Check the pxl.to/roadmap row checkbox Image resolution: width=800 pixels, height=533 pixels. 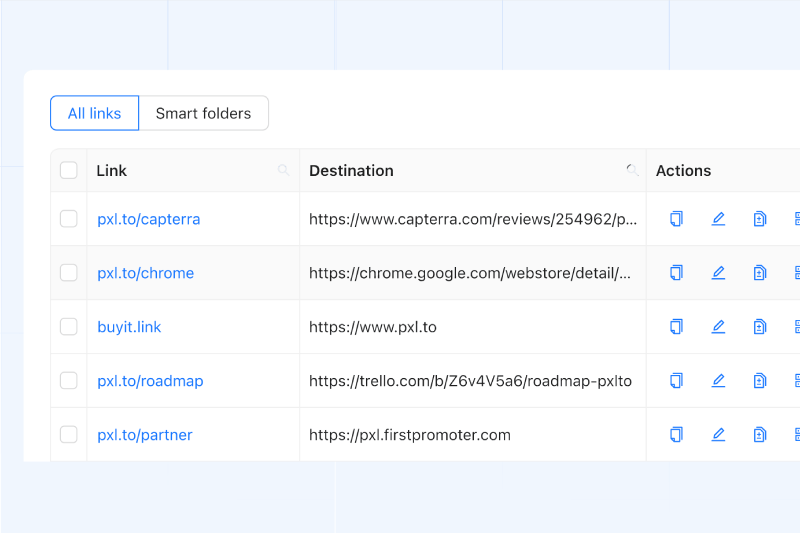pyautogui.click(x=69, y=380)
